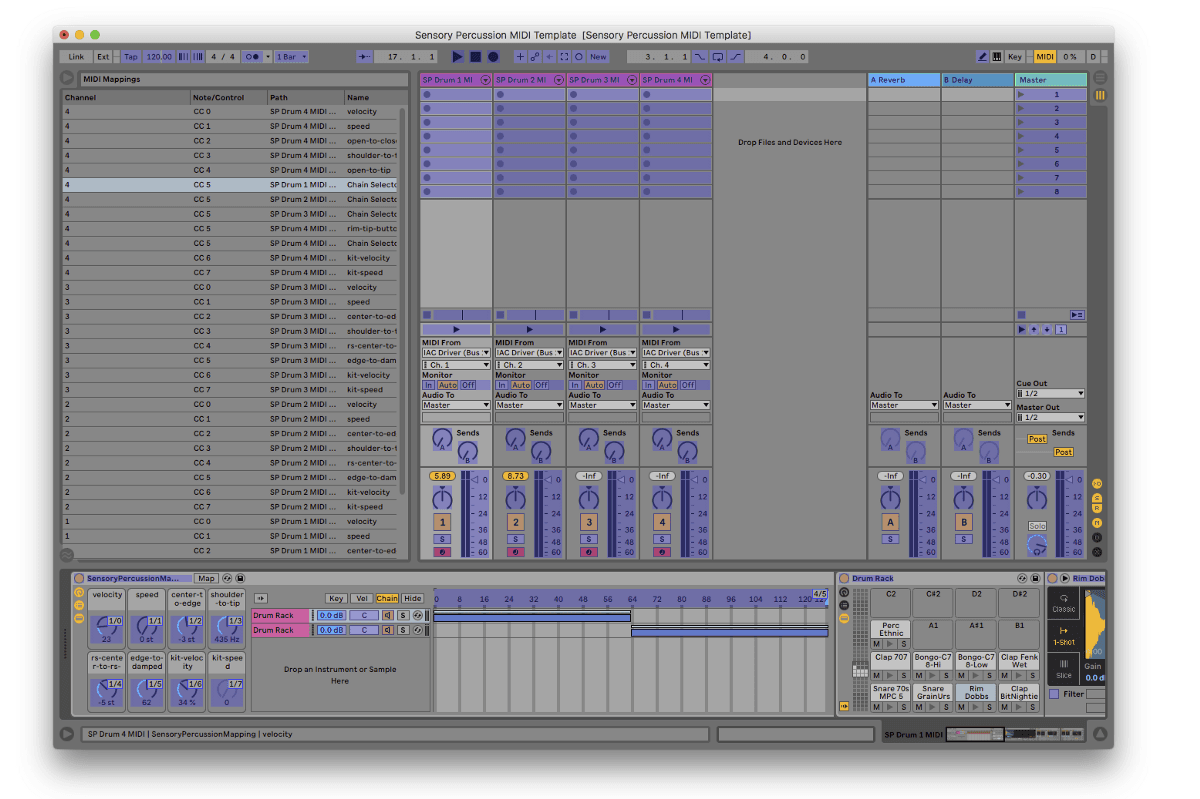The height and width of the screenshot is (799, 1200).
Task: Switch Simpler to Slice mode
Action: coord(1064,668)
